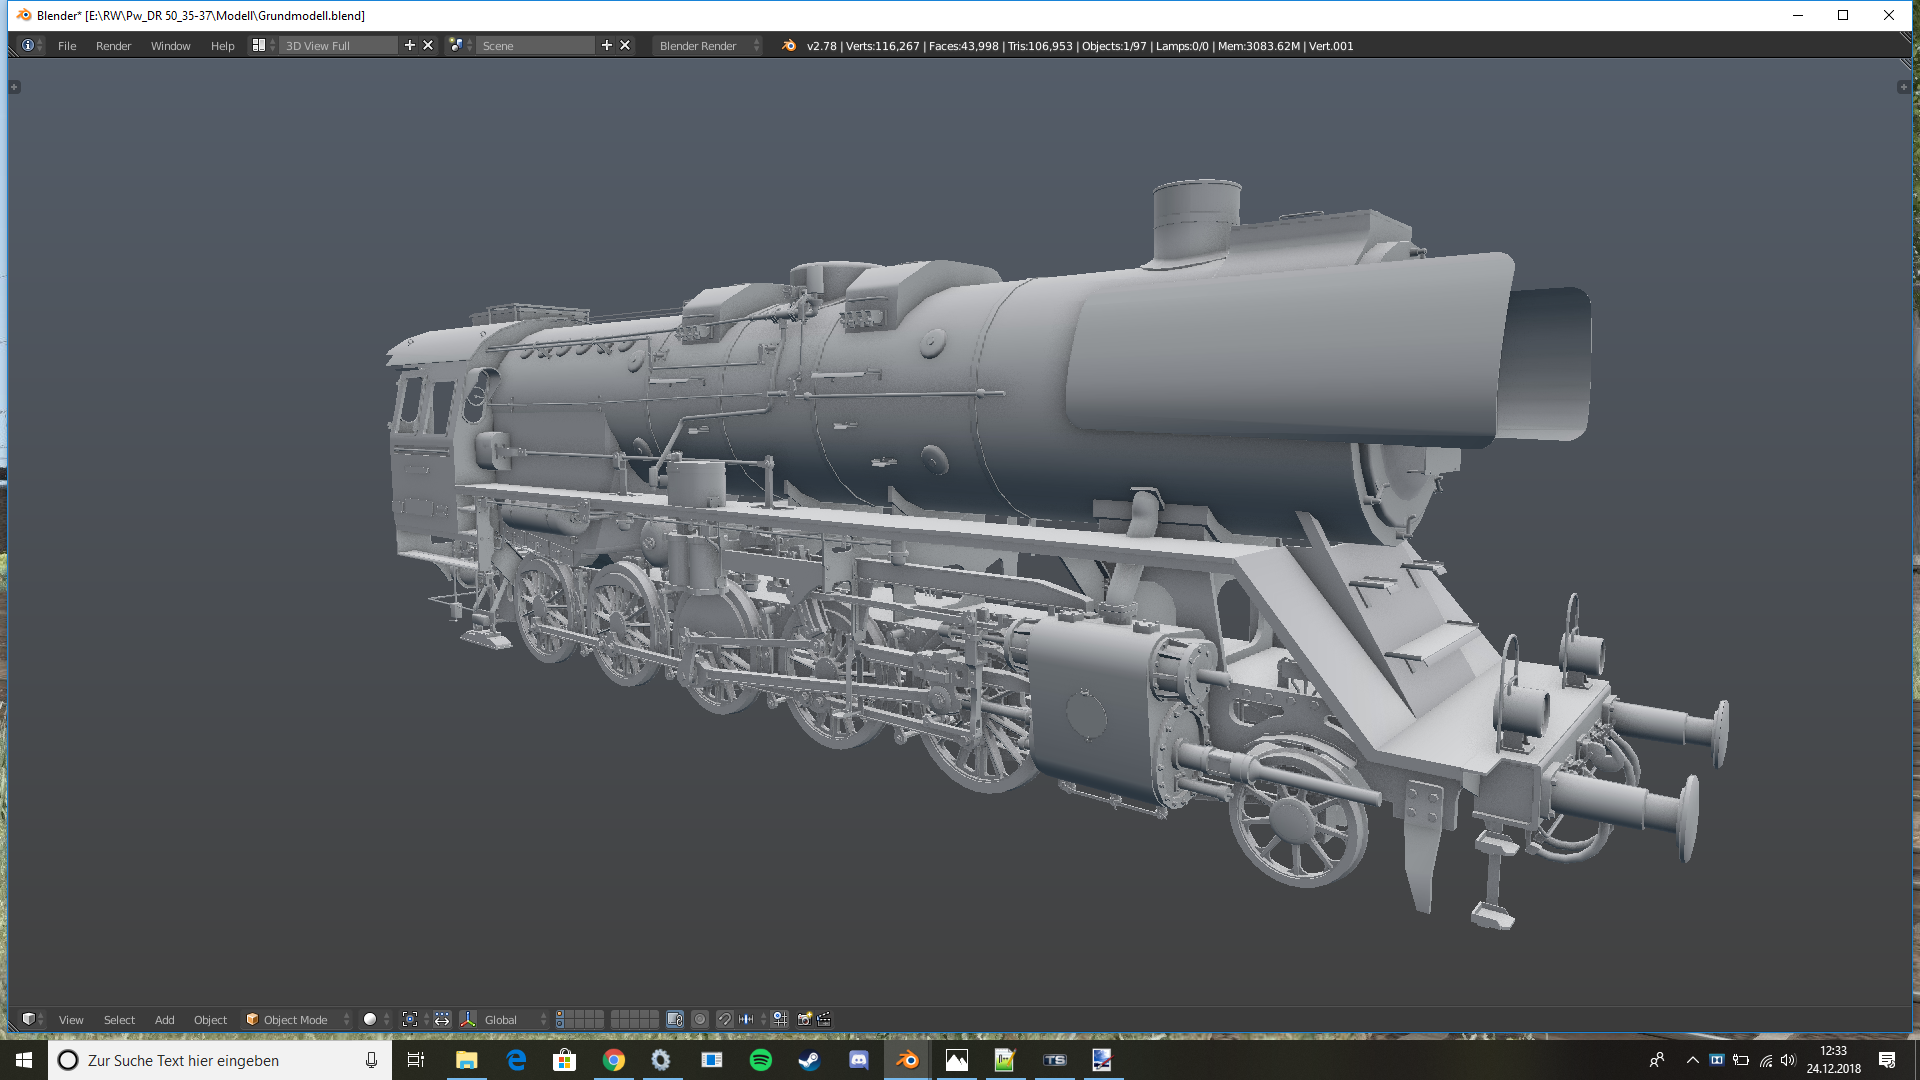
Task: Toggle the snap magnet icon
Action: 725,1019
